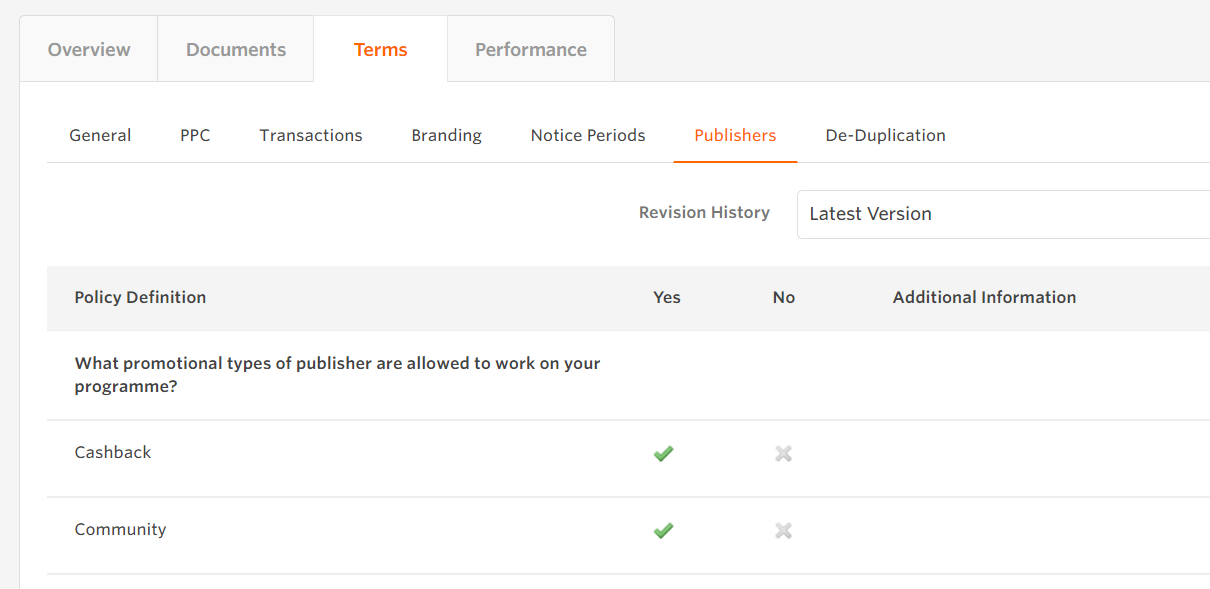Open the De-Duplication sub-tab
This screenshot has width=1210, height=589.
[885, 135]
